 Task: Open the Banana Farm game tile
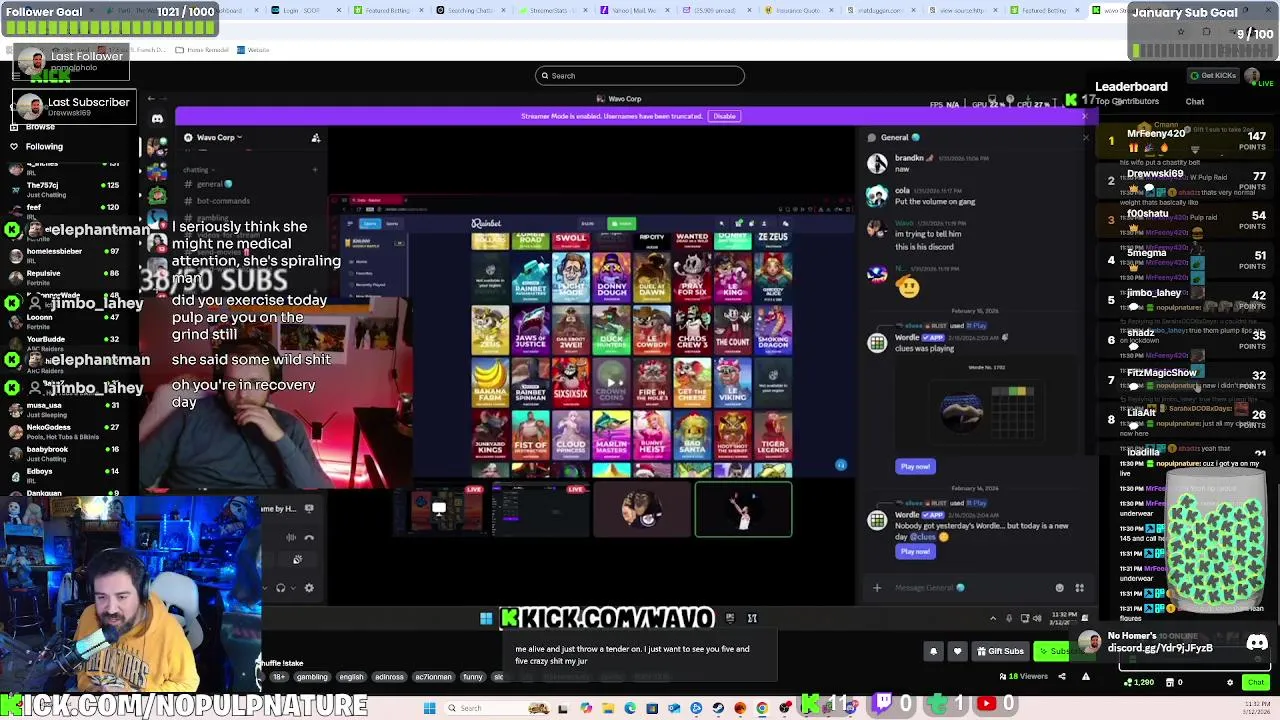coord(490,384)
